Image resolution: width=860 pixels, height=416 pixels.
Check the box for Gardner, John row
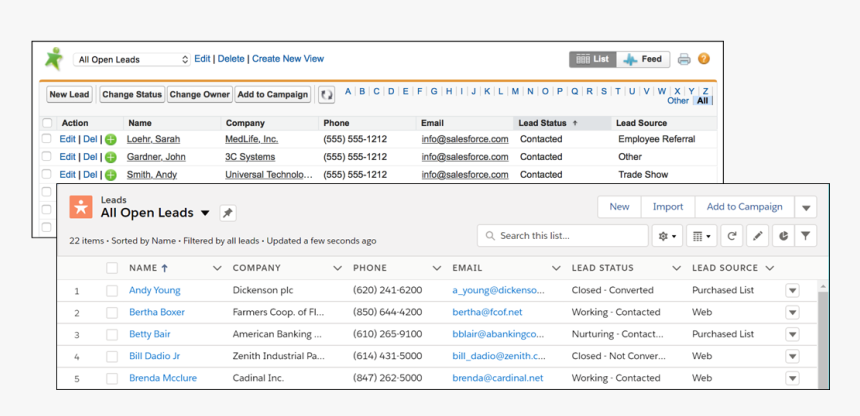(47, 156)
